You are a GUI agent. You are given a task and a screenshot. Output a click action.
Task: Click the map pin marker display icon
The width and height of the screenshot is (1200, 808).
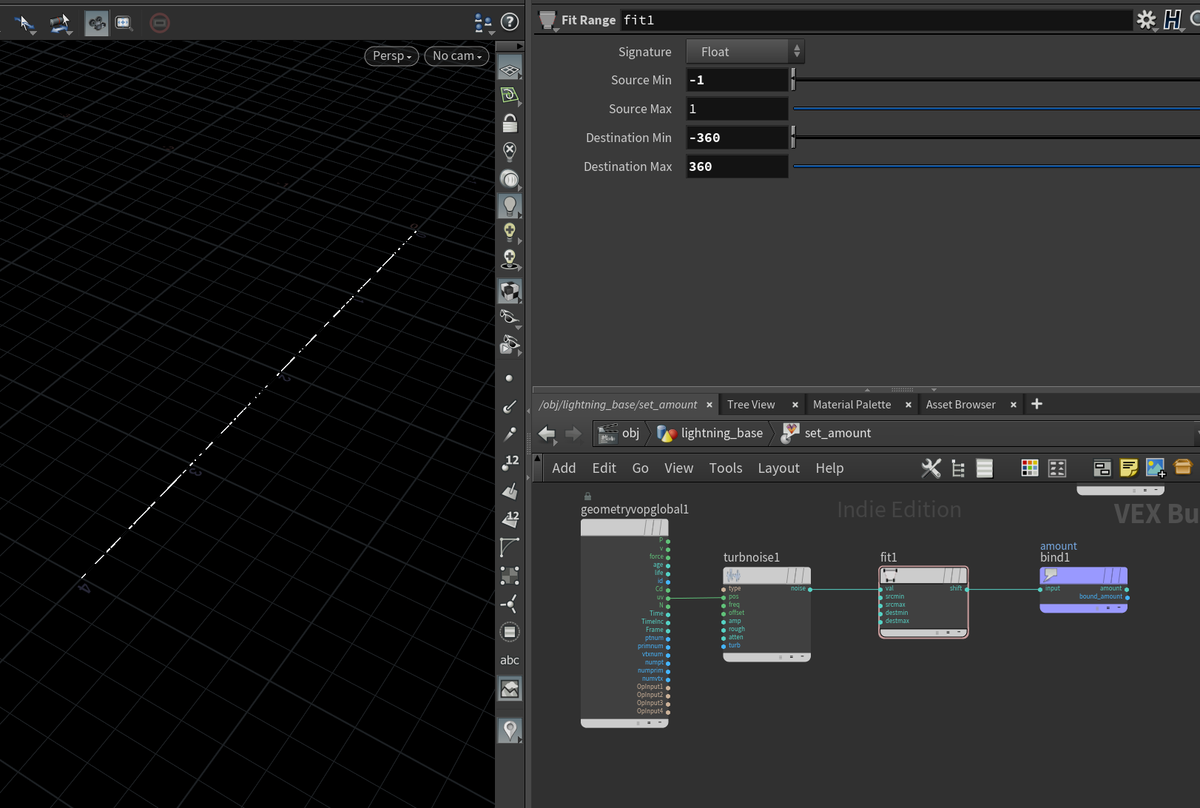(x=510, y=730)
